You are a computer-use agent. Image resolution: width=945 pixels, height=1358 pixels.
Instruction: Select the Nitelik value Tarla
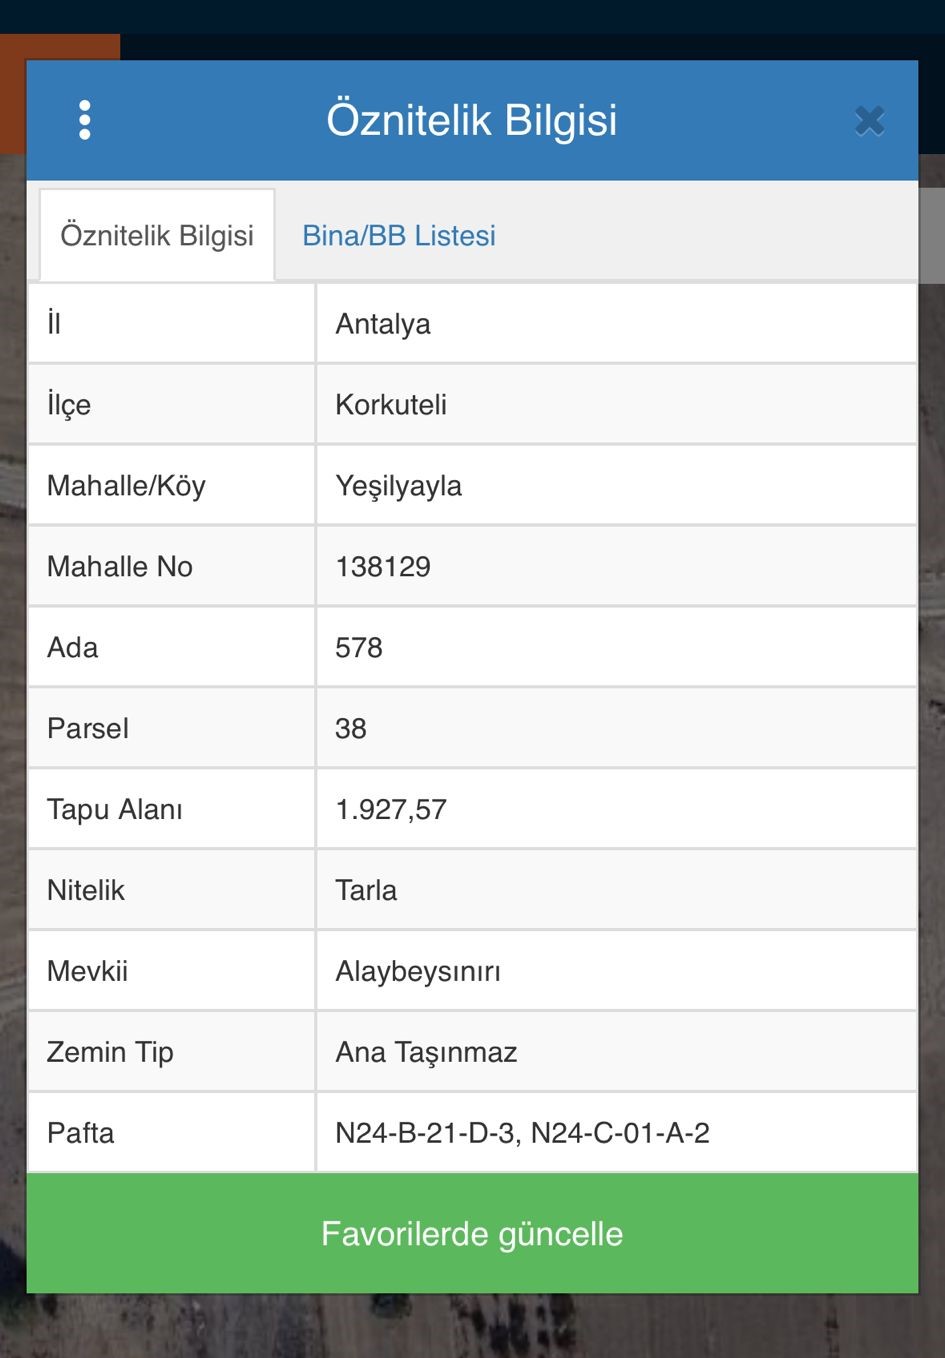(x=366, y=891)
